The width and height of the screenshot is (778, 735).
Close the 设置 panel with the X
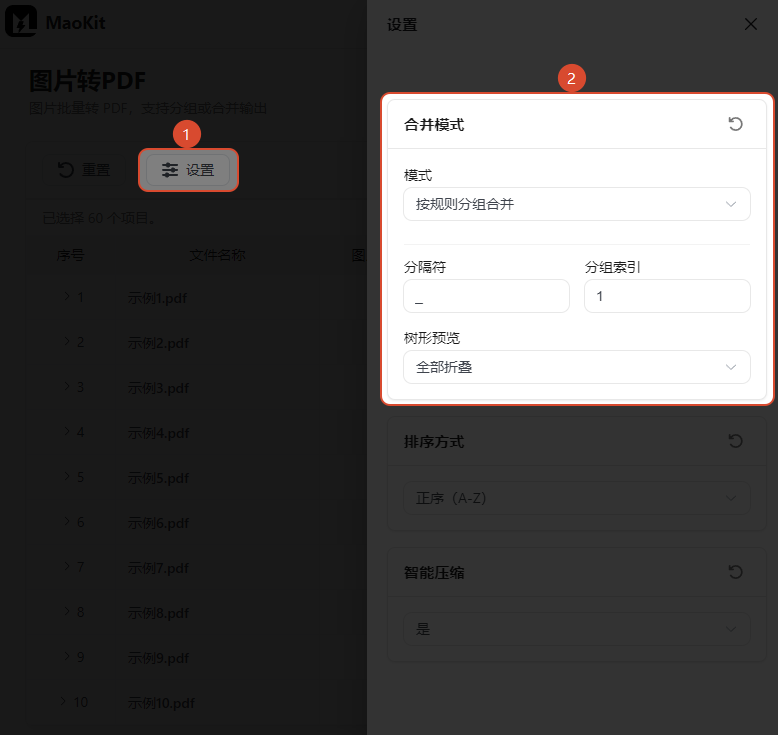750,24
